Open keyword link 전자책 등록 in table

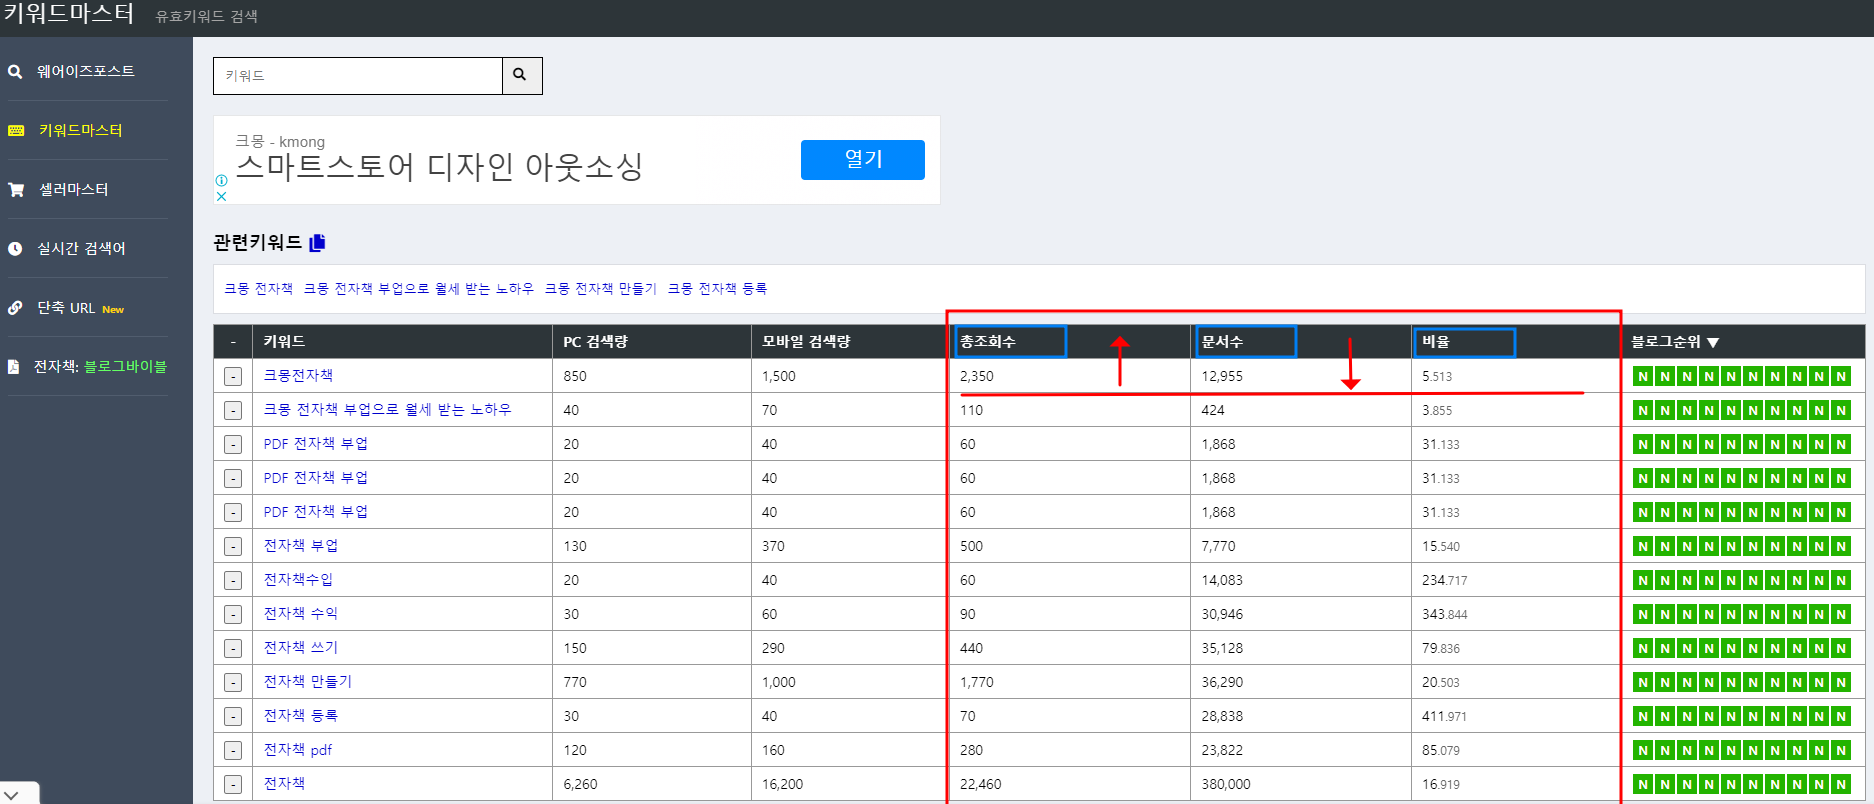click(301, 716)
